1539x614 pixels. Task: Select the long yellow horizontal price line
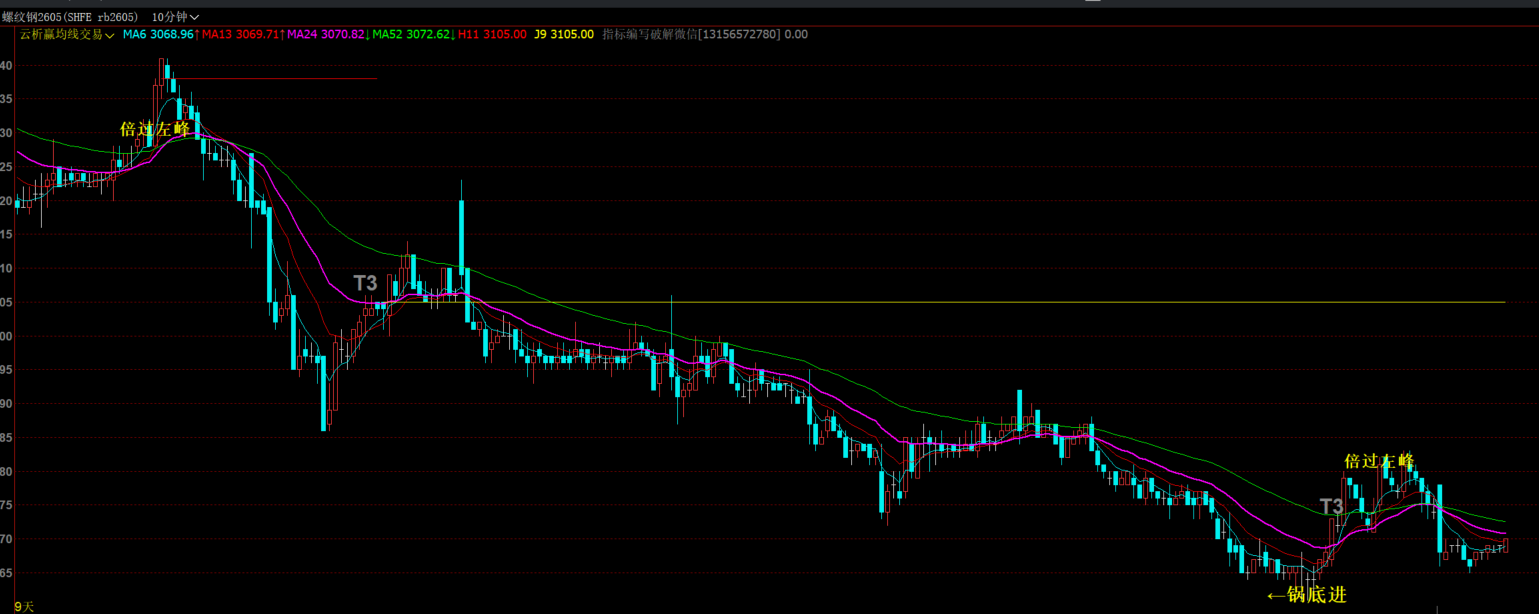click(x=1000, y=302)
